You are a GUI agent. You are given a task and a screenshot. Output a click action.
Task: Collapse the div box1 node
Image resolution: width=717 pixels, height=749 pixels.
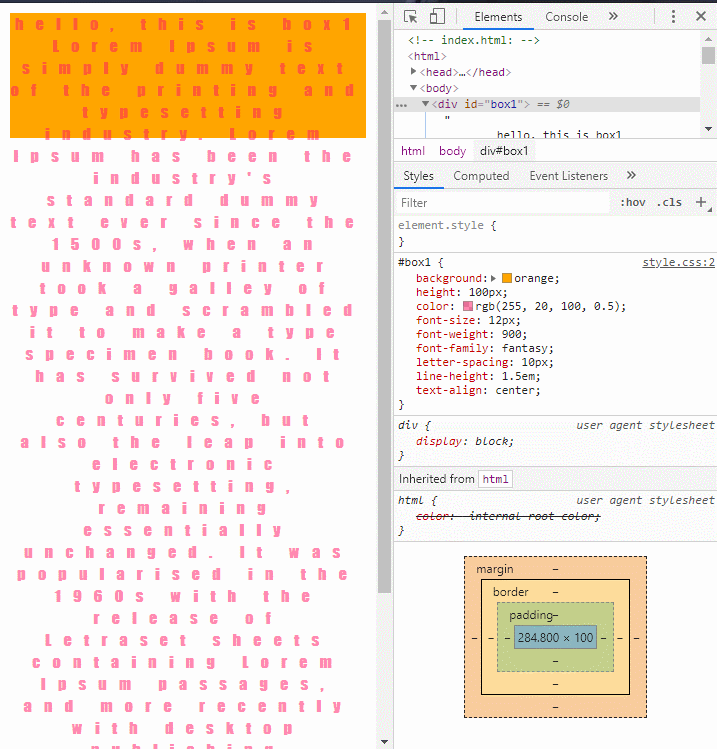pyautogui.click(x=425, y=104)
